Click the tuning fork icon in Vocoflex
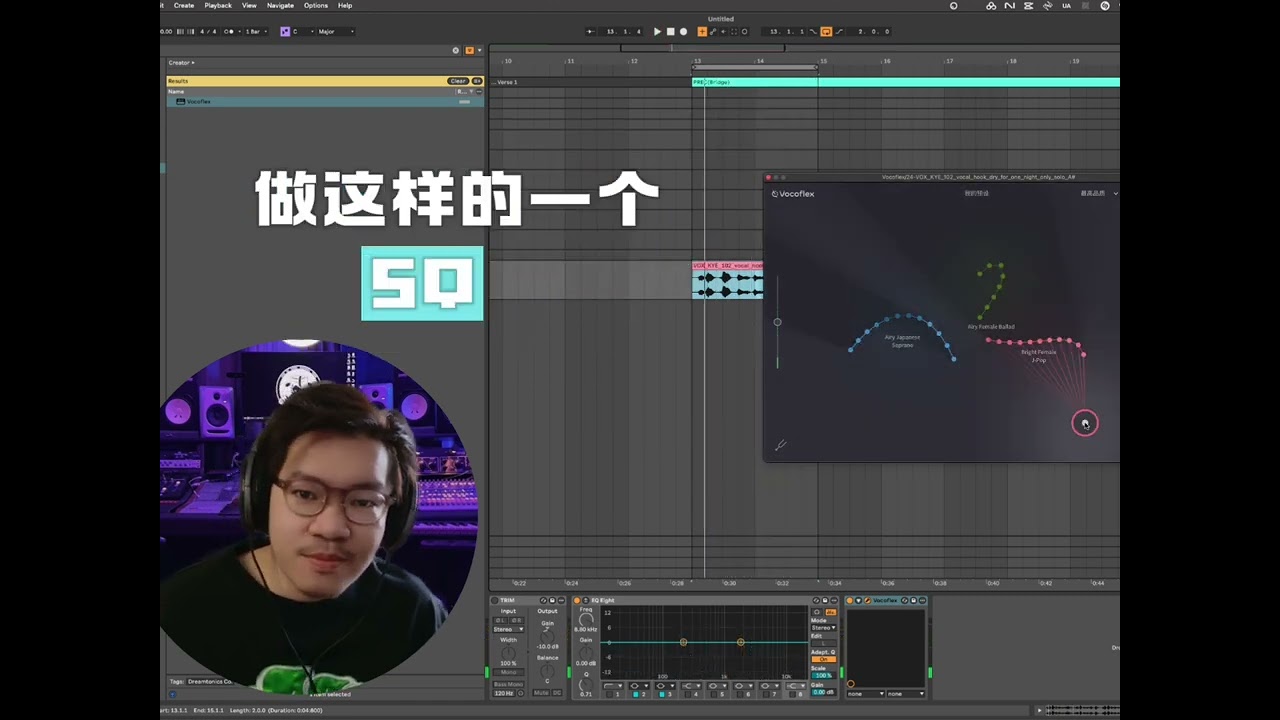This screenshot has width=1280, height=720. (x=780, y=445)
